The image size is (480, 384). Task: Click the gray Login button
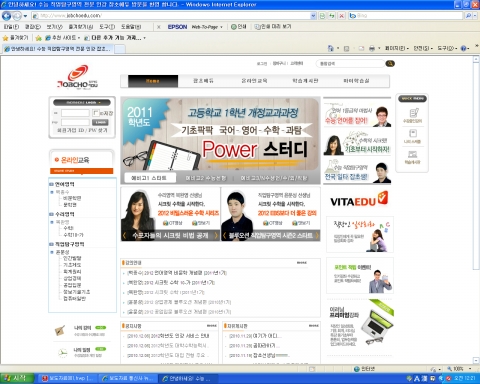pos(100,122)
